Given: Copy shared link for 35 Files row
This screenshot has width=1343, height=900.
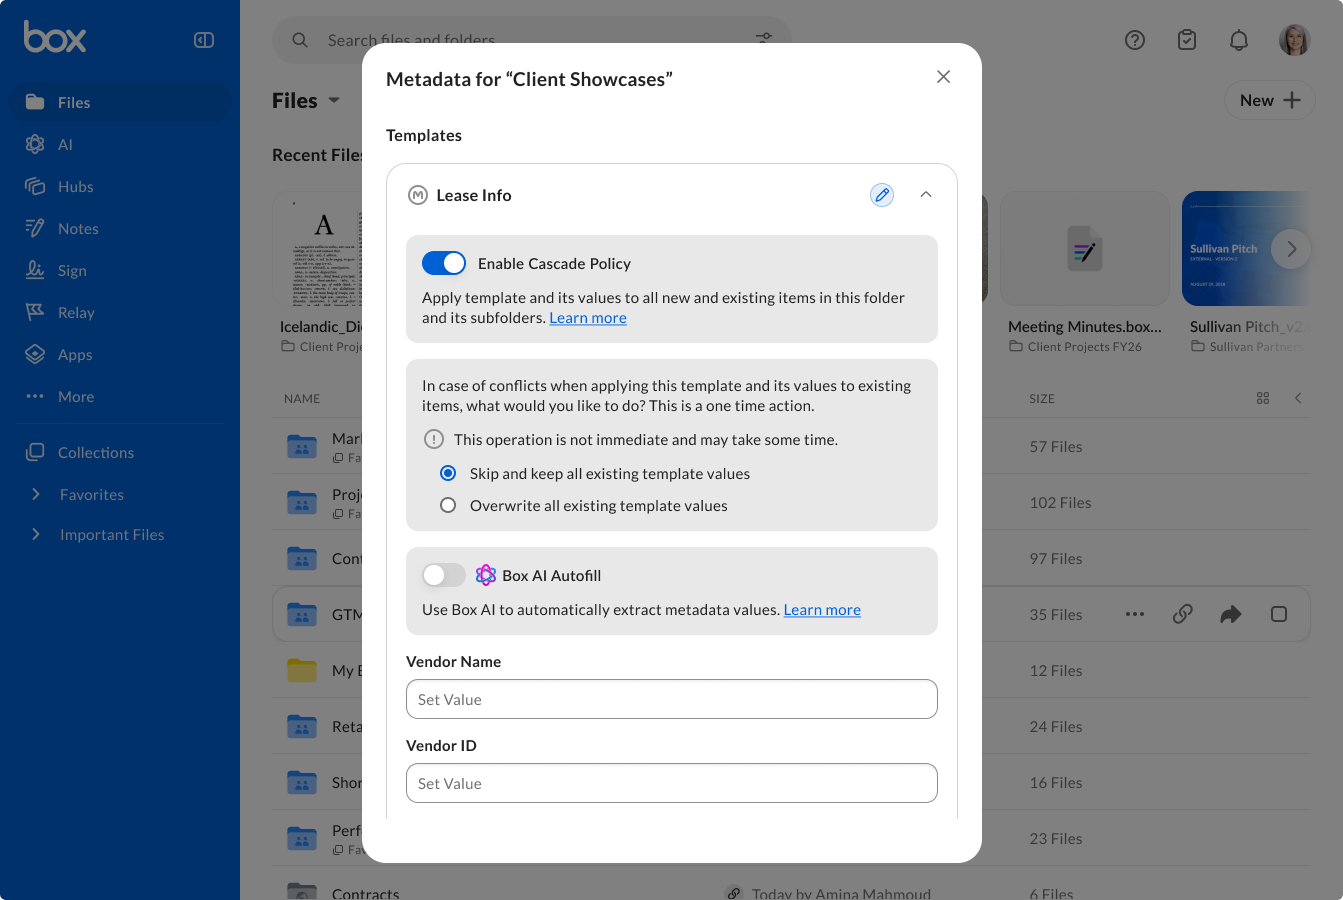Looking at the screenshot, I should coord(1183,614).
